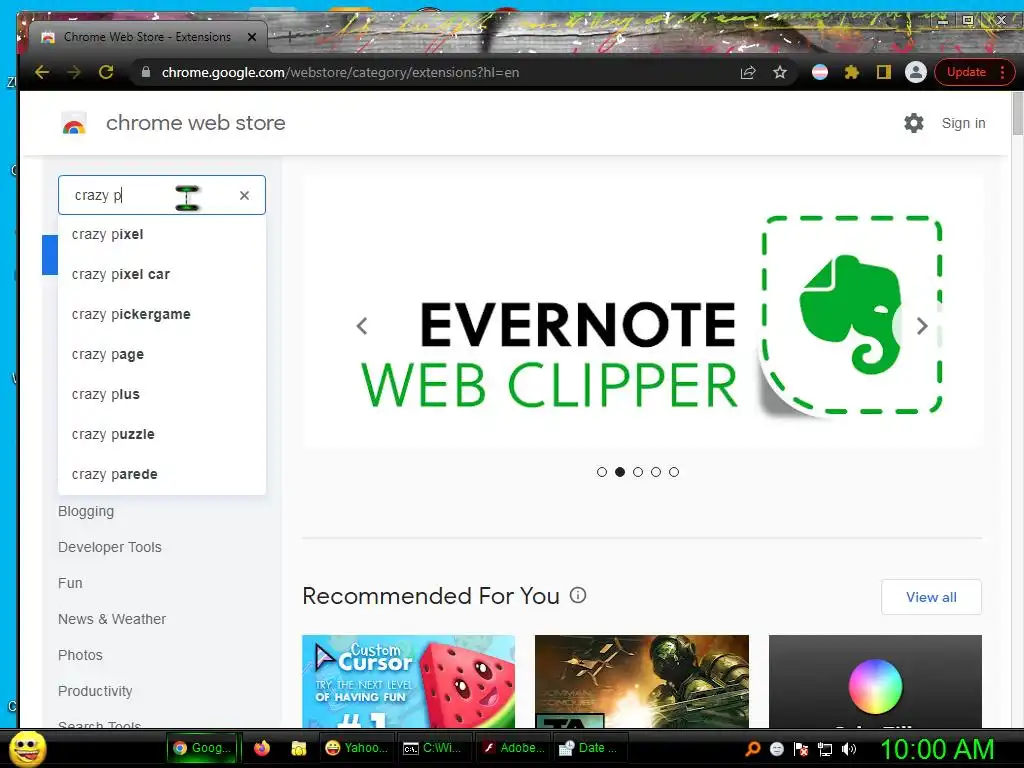Viewport: 1024px width, 768px height.
Task: Click the volume speaker tray icon
Action: 849,749
